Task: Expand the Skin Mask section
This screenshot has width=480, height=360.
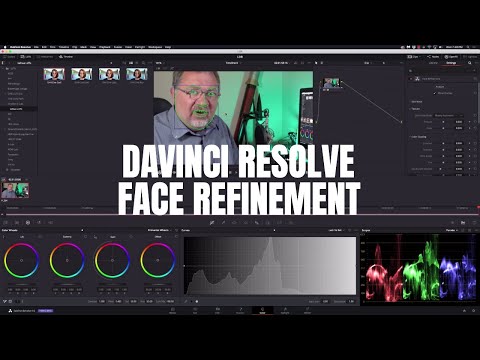Action: click(x=417, y=102)
